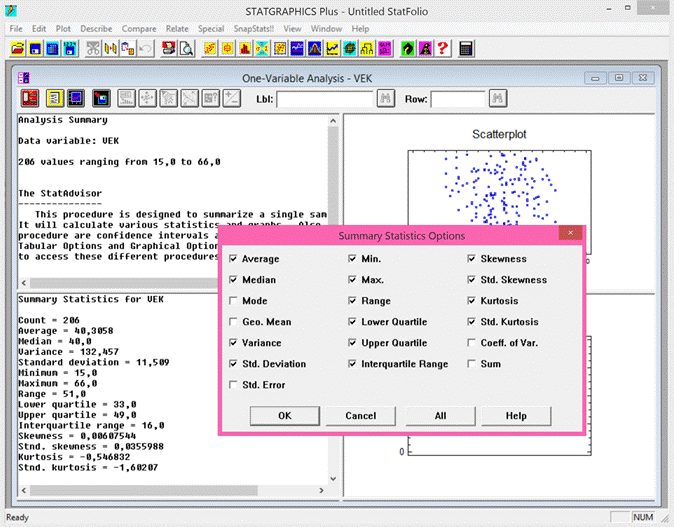Click the Save Data File icon
This screenshot has height=527, width=674.
70,49
